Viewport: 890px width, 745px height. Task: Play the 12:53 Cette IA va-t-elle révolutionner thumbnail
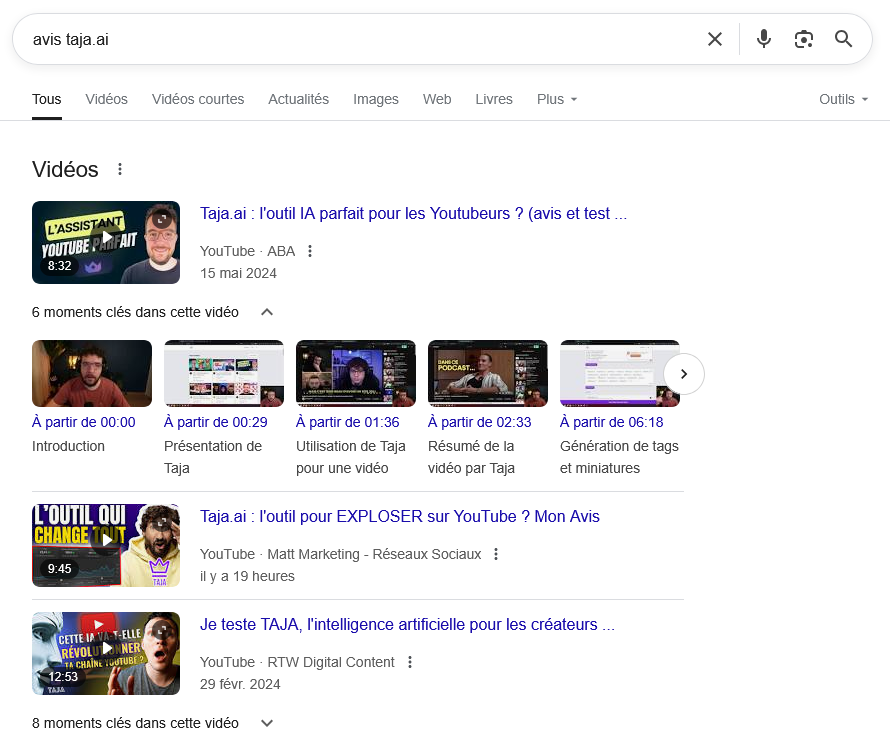(x=106, y=654)
